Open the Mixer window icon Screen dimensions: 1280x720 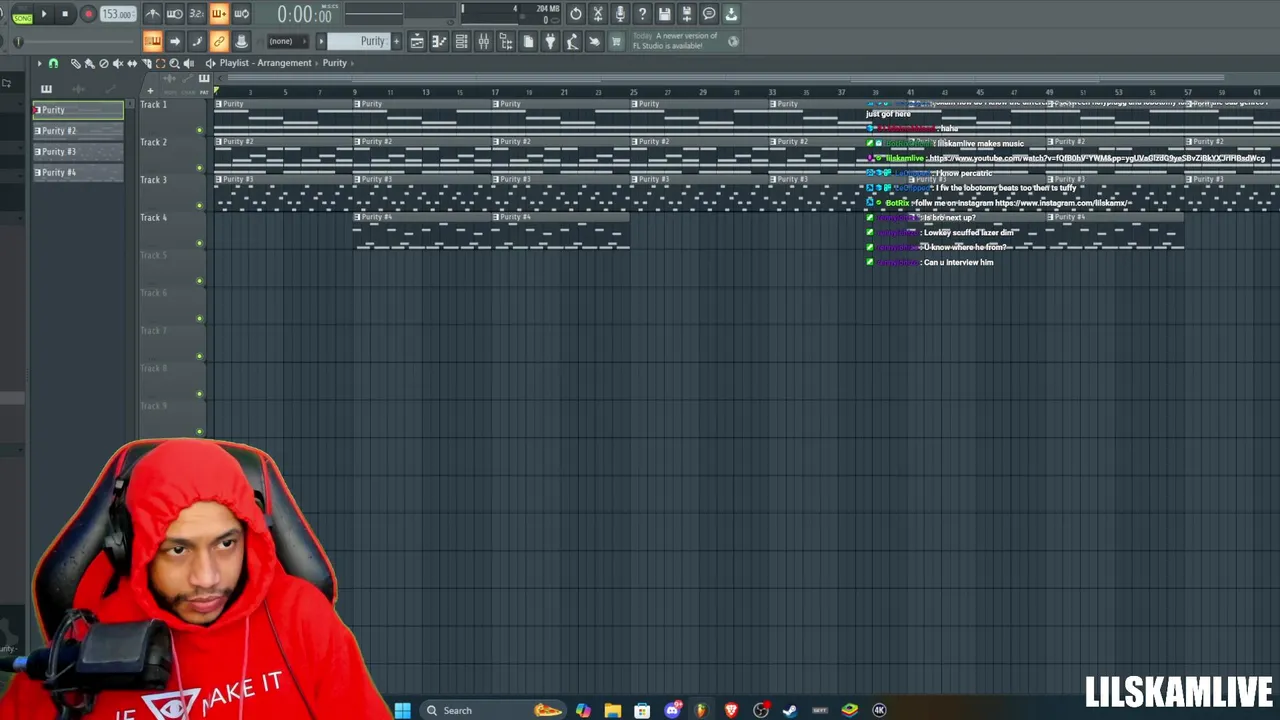tap(483, 41)
